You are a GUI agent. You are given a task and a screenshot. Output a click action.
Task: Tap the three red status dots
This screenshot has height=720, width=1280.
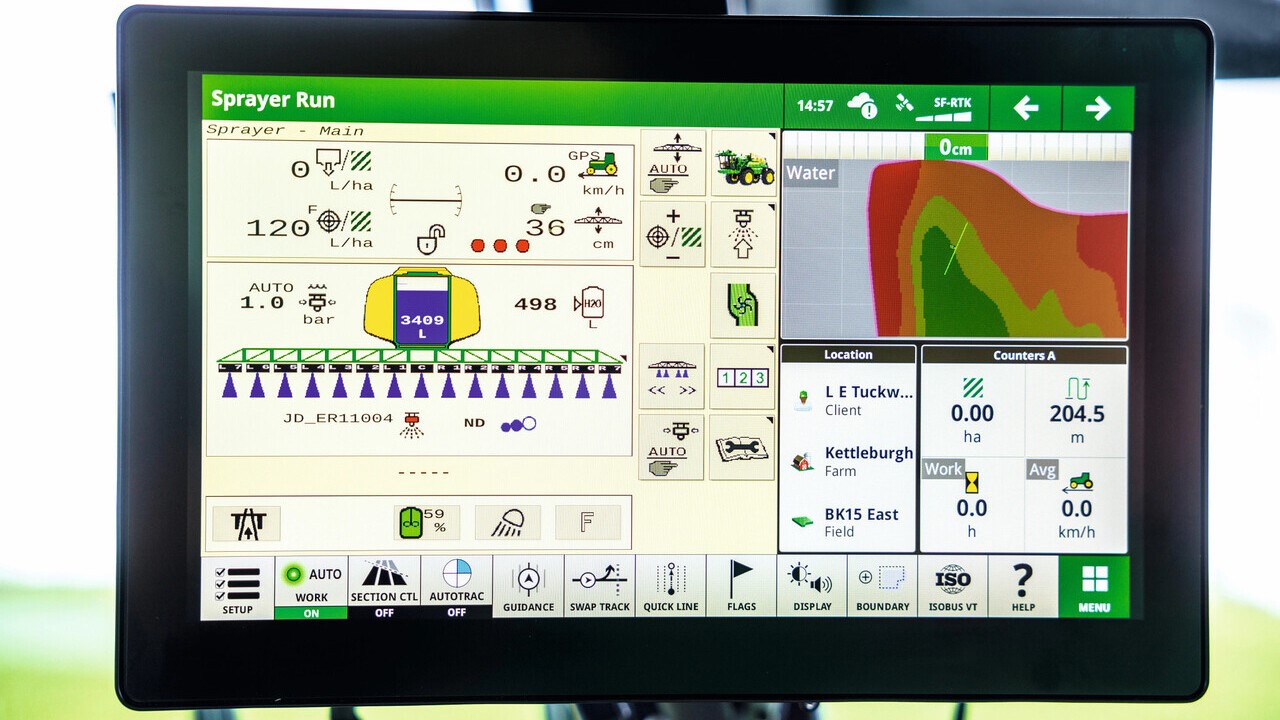[x=499, y=245]
